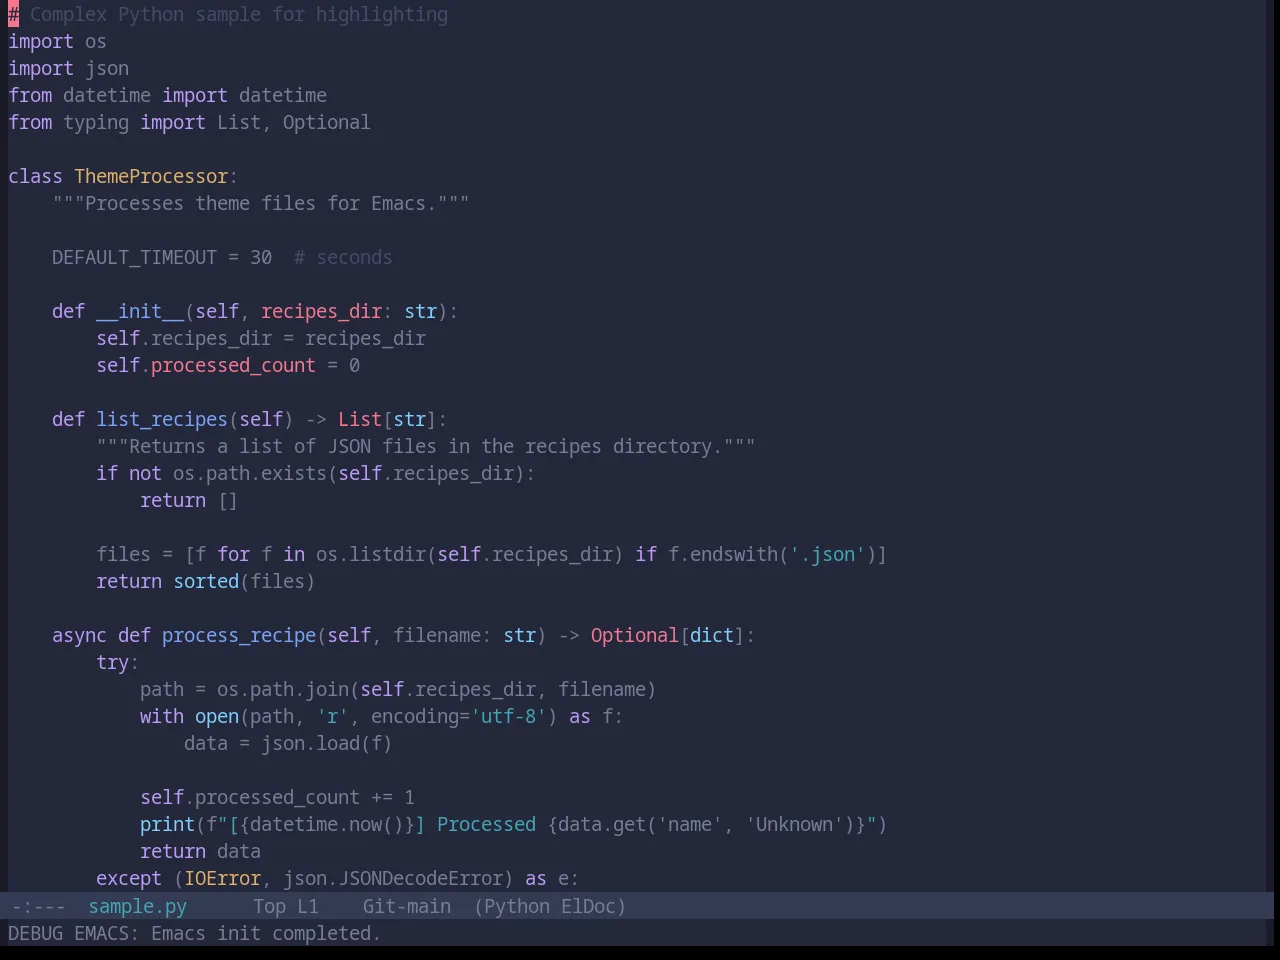Click 'return []' statement
This screenshot has width=1280, height=960.
(189, 500)
